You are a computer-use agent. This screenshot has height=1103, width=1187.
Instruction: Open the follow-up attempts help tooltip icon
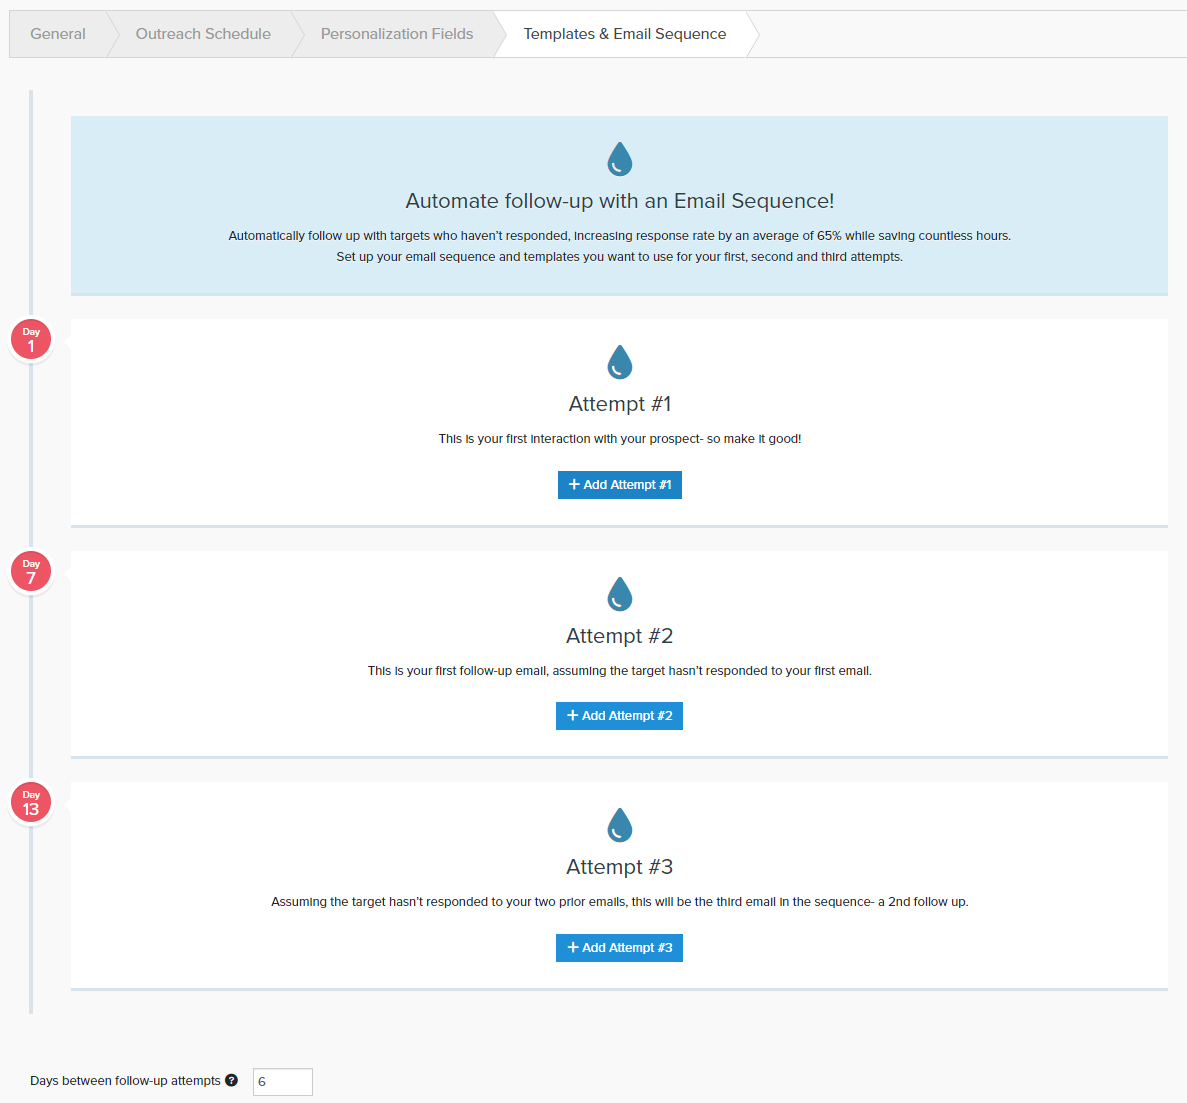(231, 1080)
